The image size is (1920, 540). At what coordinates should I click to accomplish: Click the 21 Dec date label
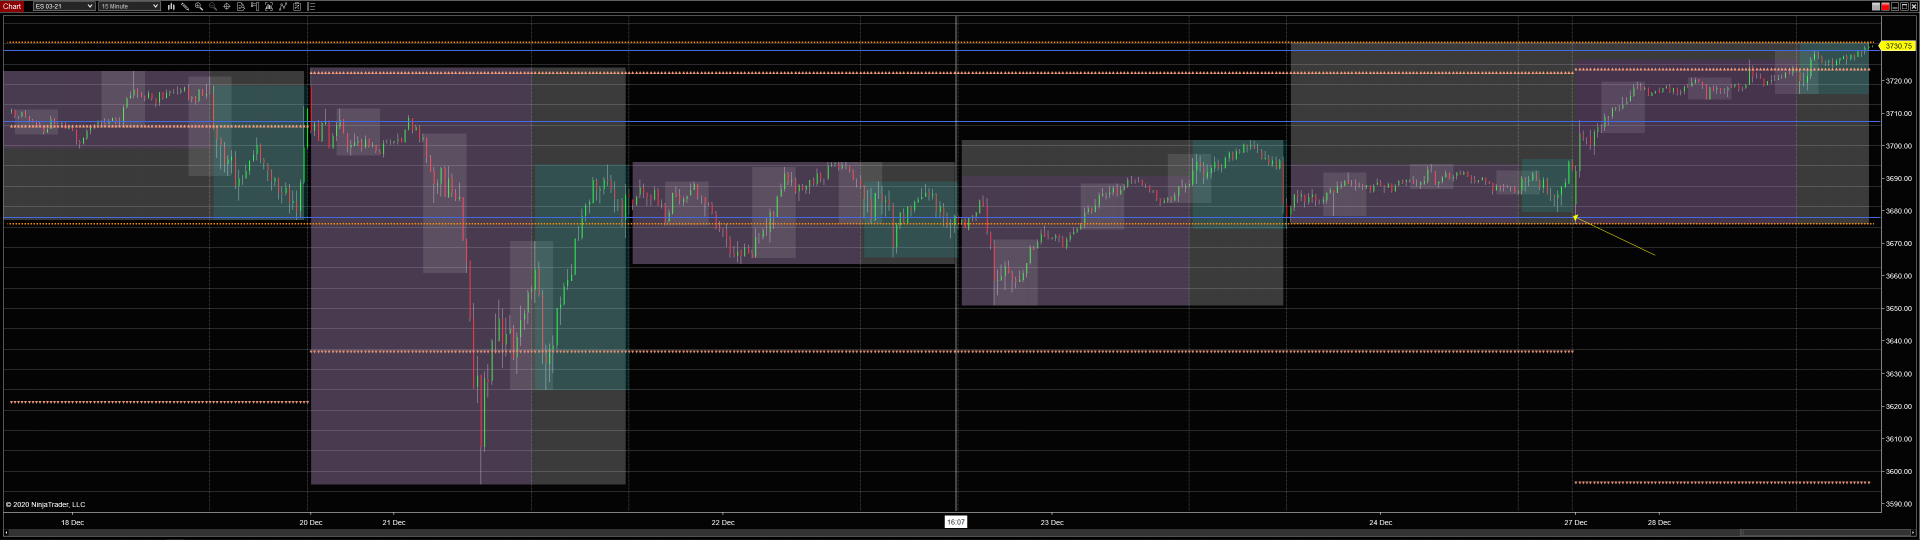tap(394, 522)
